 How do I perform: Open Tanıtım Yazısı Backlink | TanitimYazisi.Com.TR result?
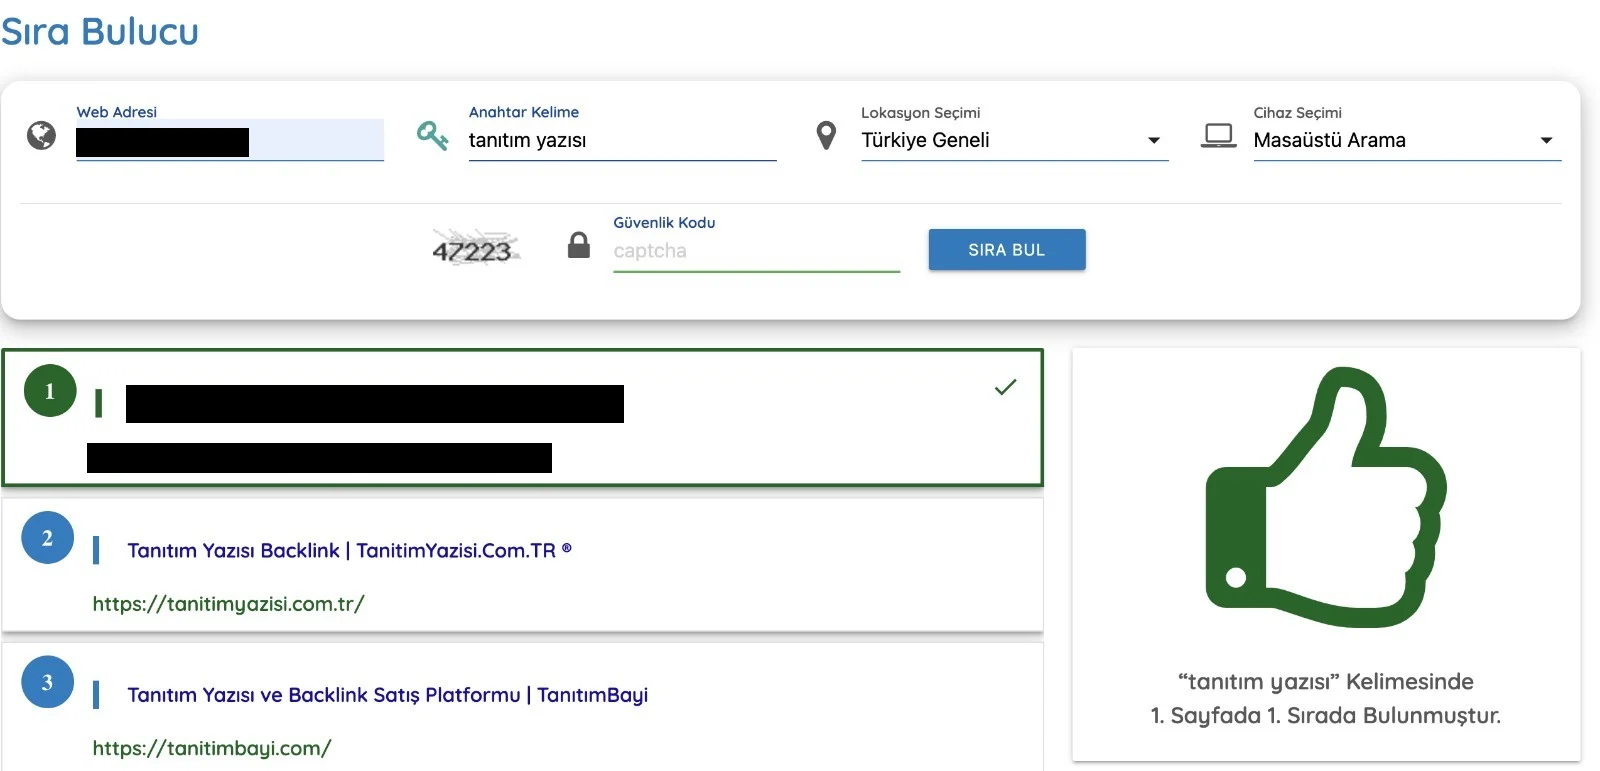click(x=349, y=550)
